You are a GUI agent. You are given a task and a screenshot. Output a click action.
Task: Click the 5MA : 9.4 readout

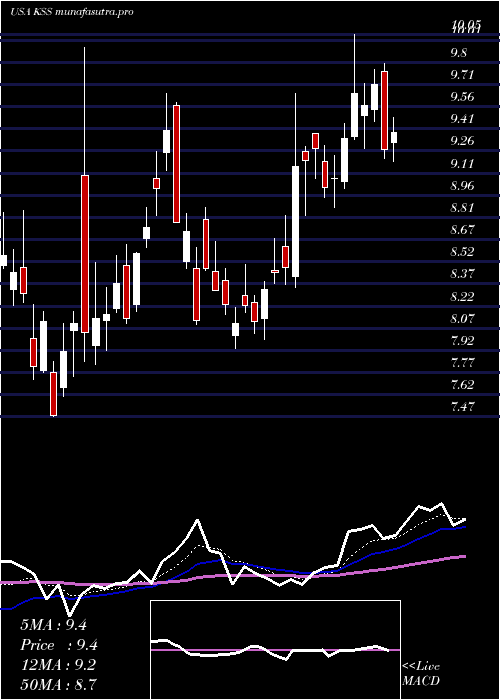(x=53, y=625)
